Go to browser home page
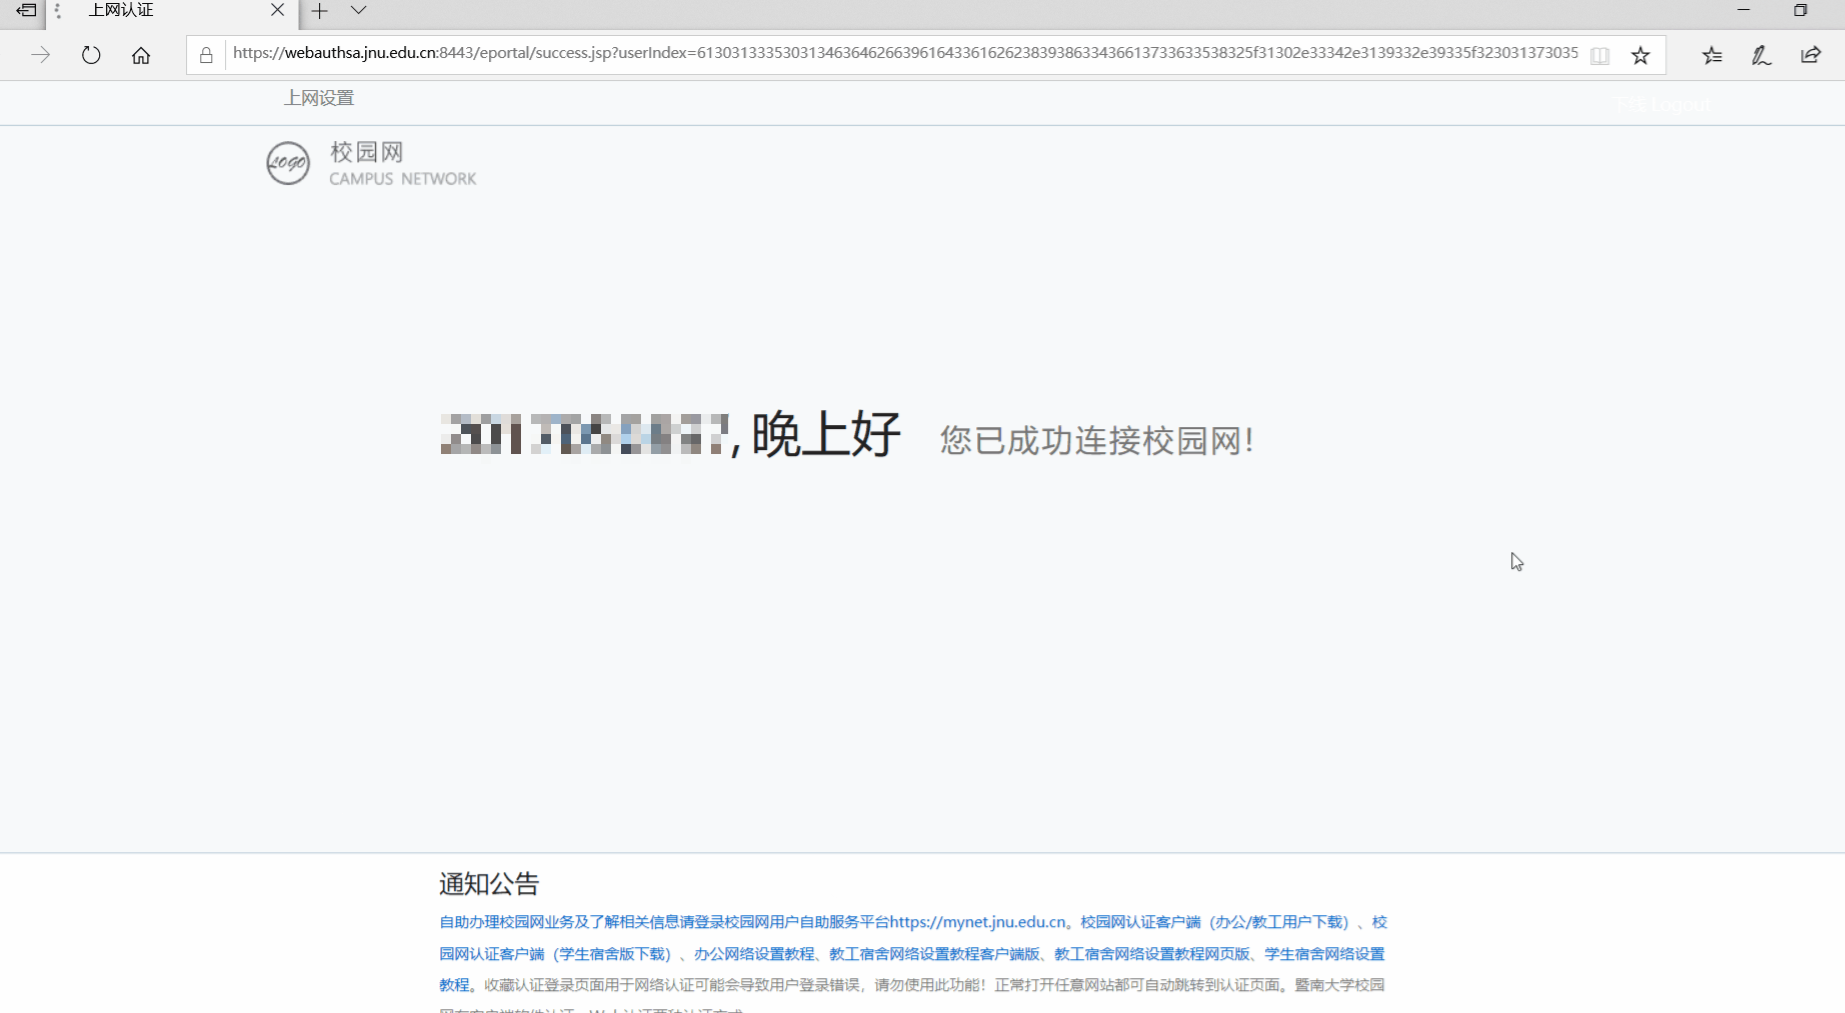This screenshot has height=1013, width=1845. 141,55
